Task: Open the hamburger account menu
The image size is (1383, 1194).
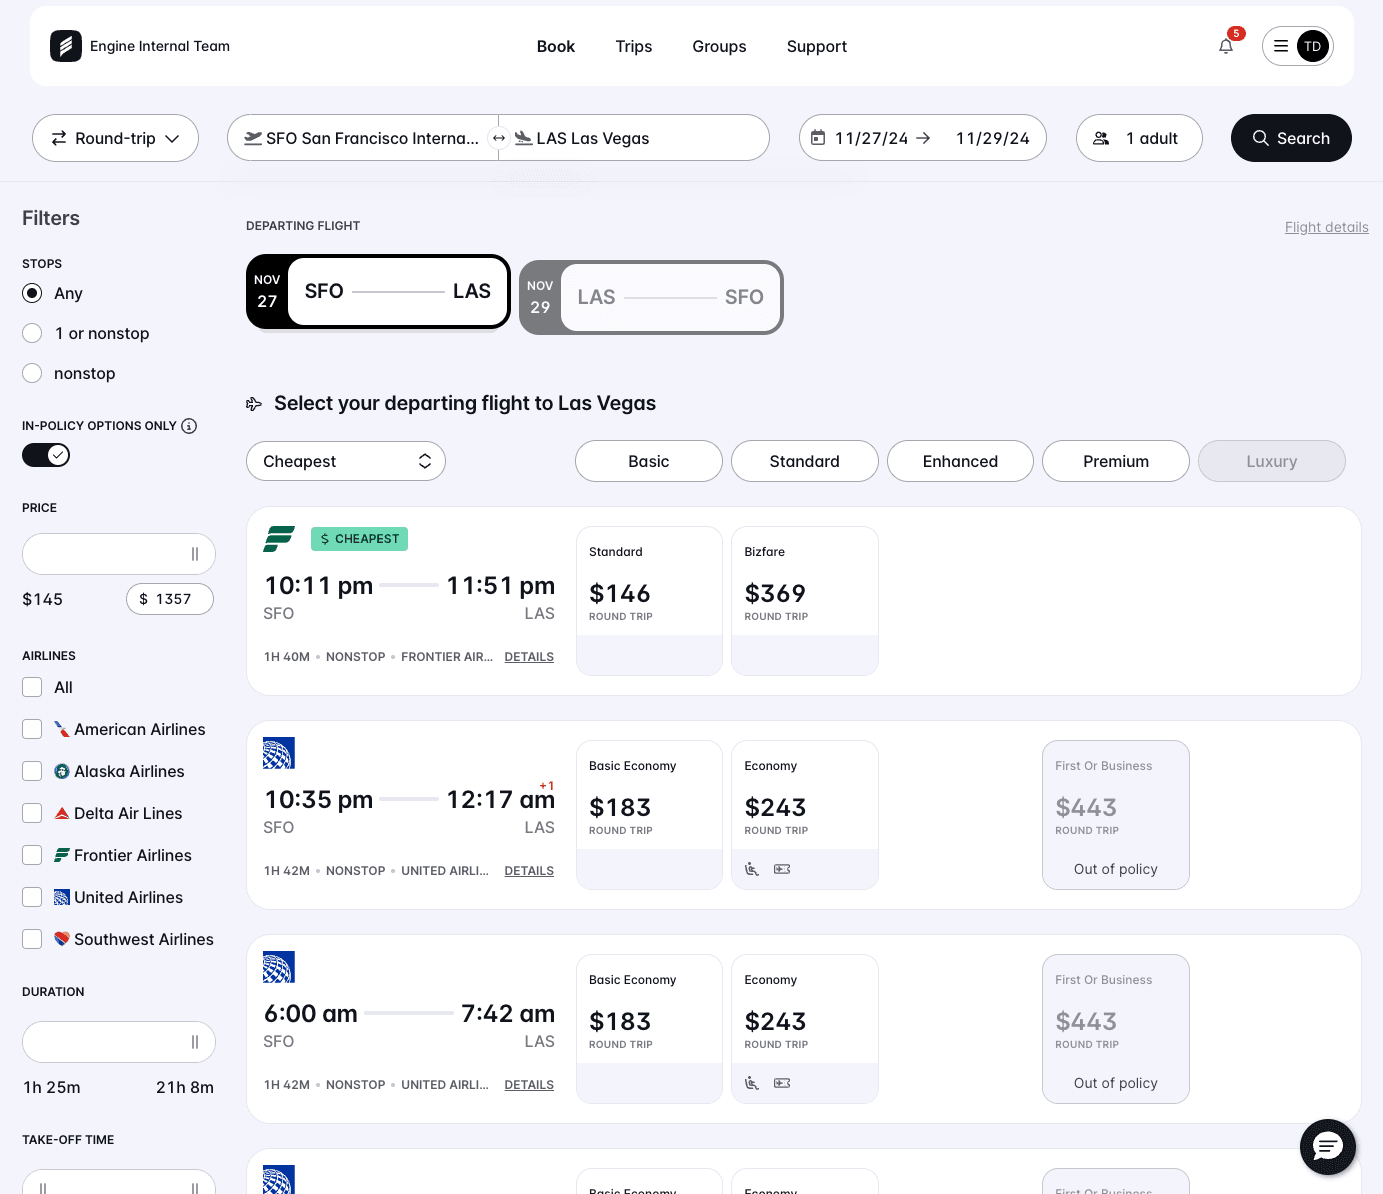Action: [1281, 46]
